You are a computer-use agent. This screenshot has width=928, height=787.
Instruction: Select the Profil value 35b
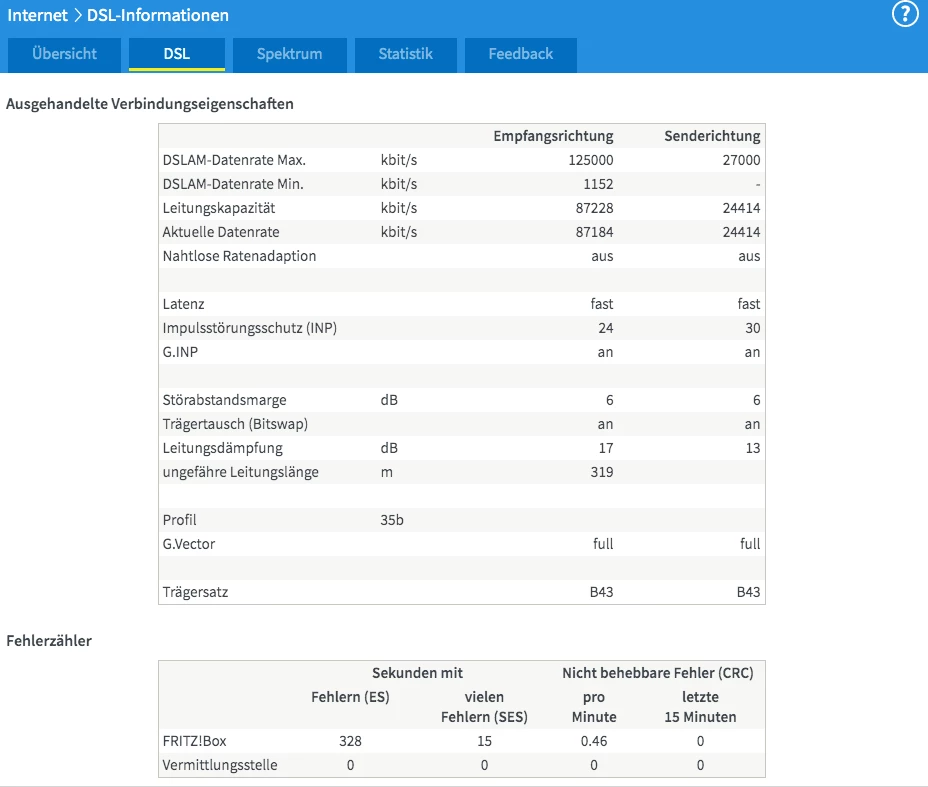pos(392,520)
